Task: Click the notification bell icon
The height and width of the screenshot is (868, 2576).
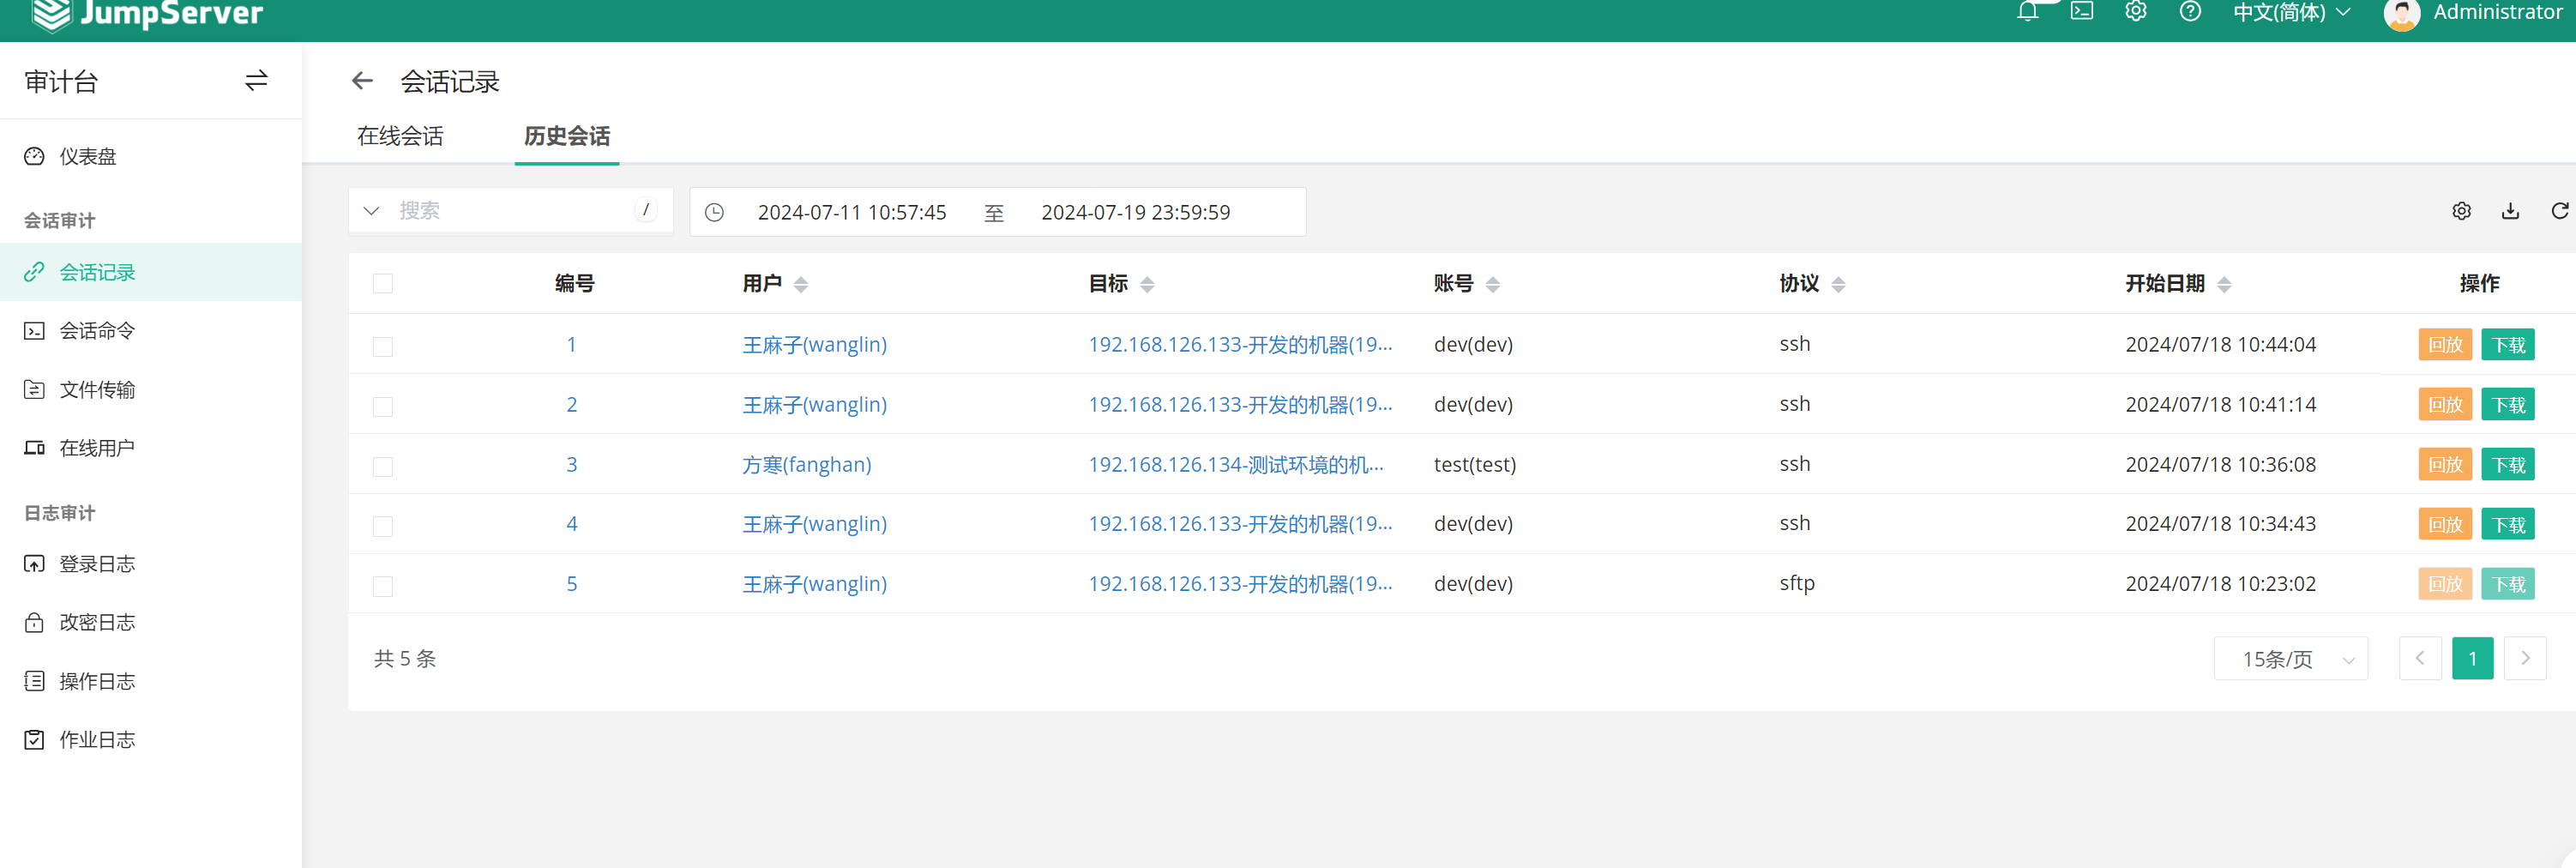Action: pyautogui.click(x=2027, y=12)
